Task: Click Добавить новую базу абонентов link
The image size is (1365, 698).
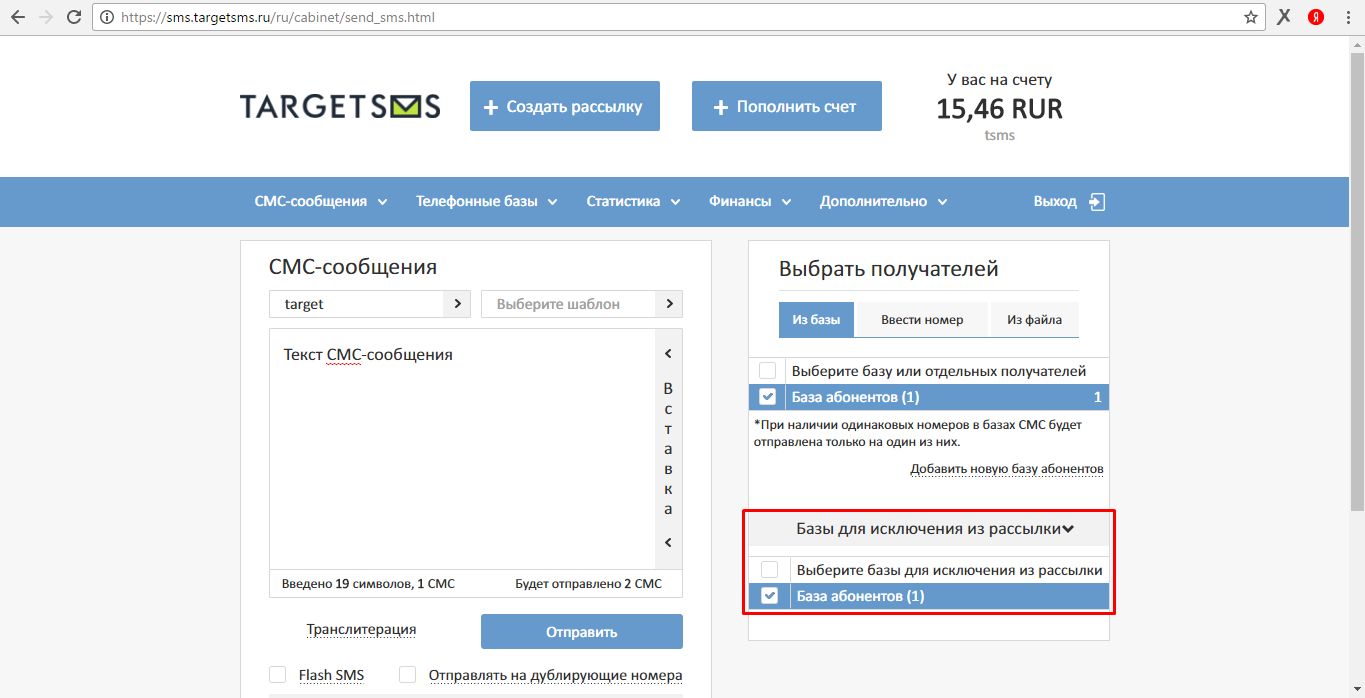Action: [x=1007, y=469]
